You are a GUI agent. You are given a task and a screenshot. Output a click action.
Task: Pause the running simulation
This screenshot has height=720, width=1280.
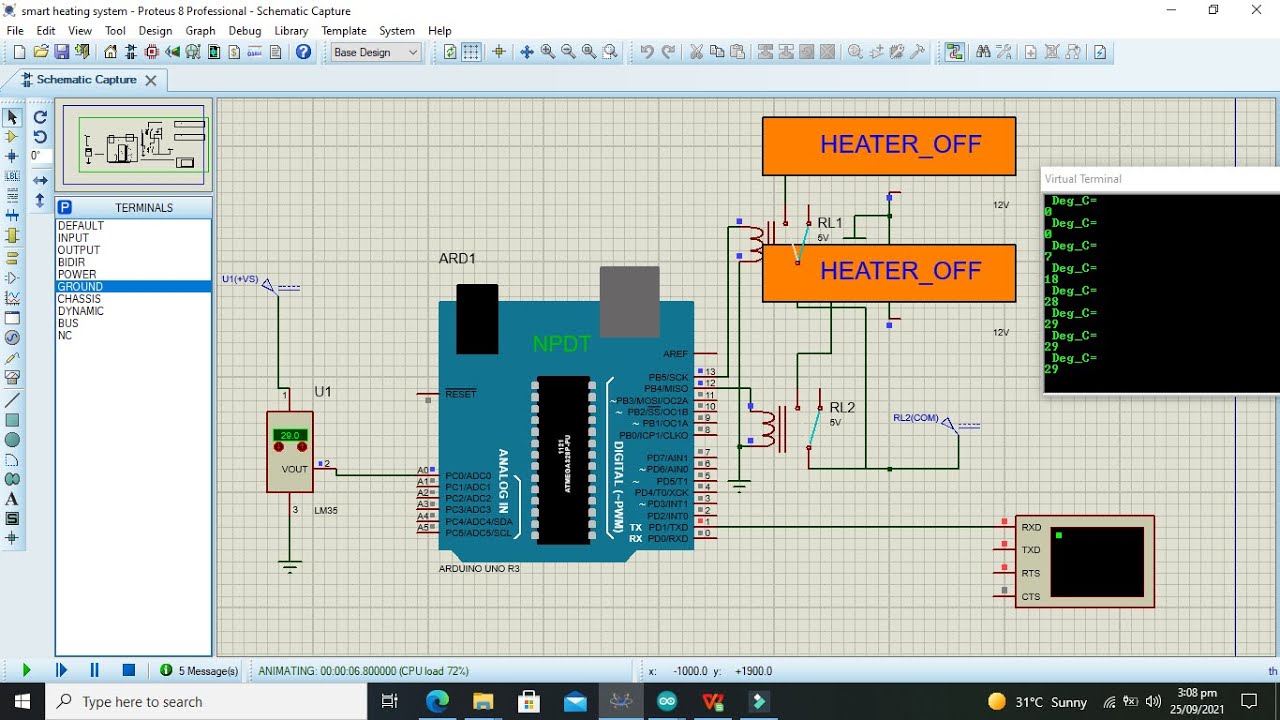click(x=95, y=670)
